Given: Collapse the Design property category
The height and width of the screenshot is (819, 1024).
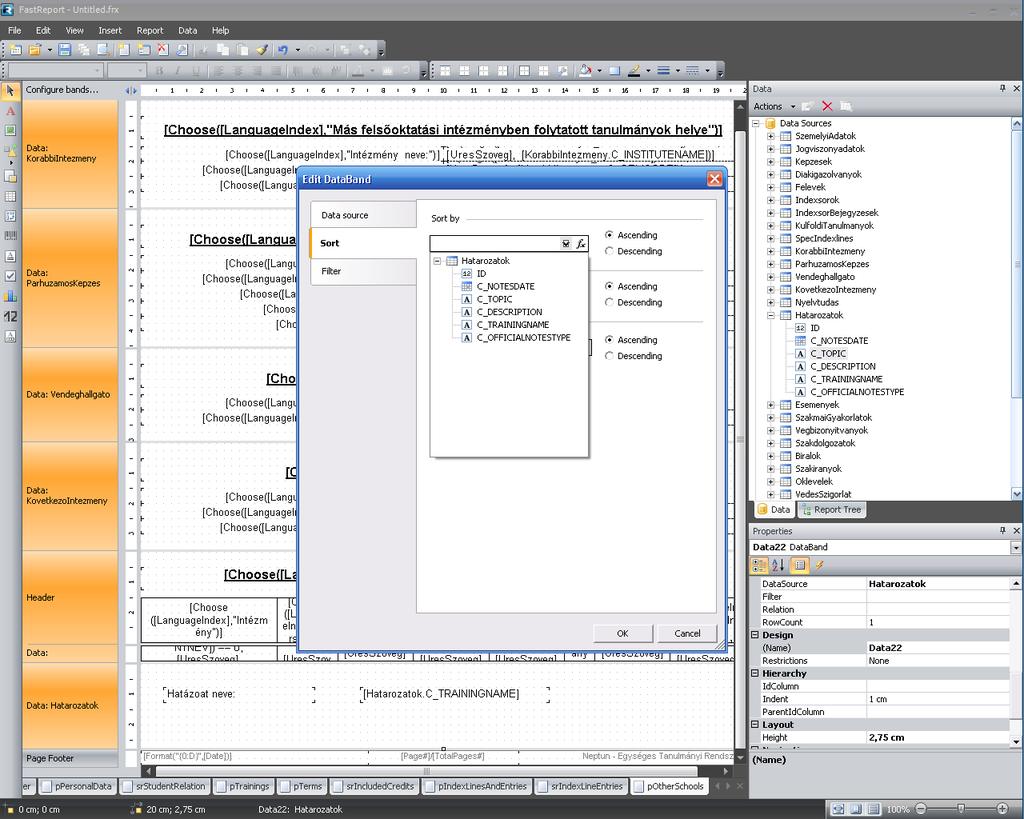Looking at the screenshot, I should click(755, 635).
